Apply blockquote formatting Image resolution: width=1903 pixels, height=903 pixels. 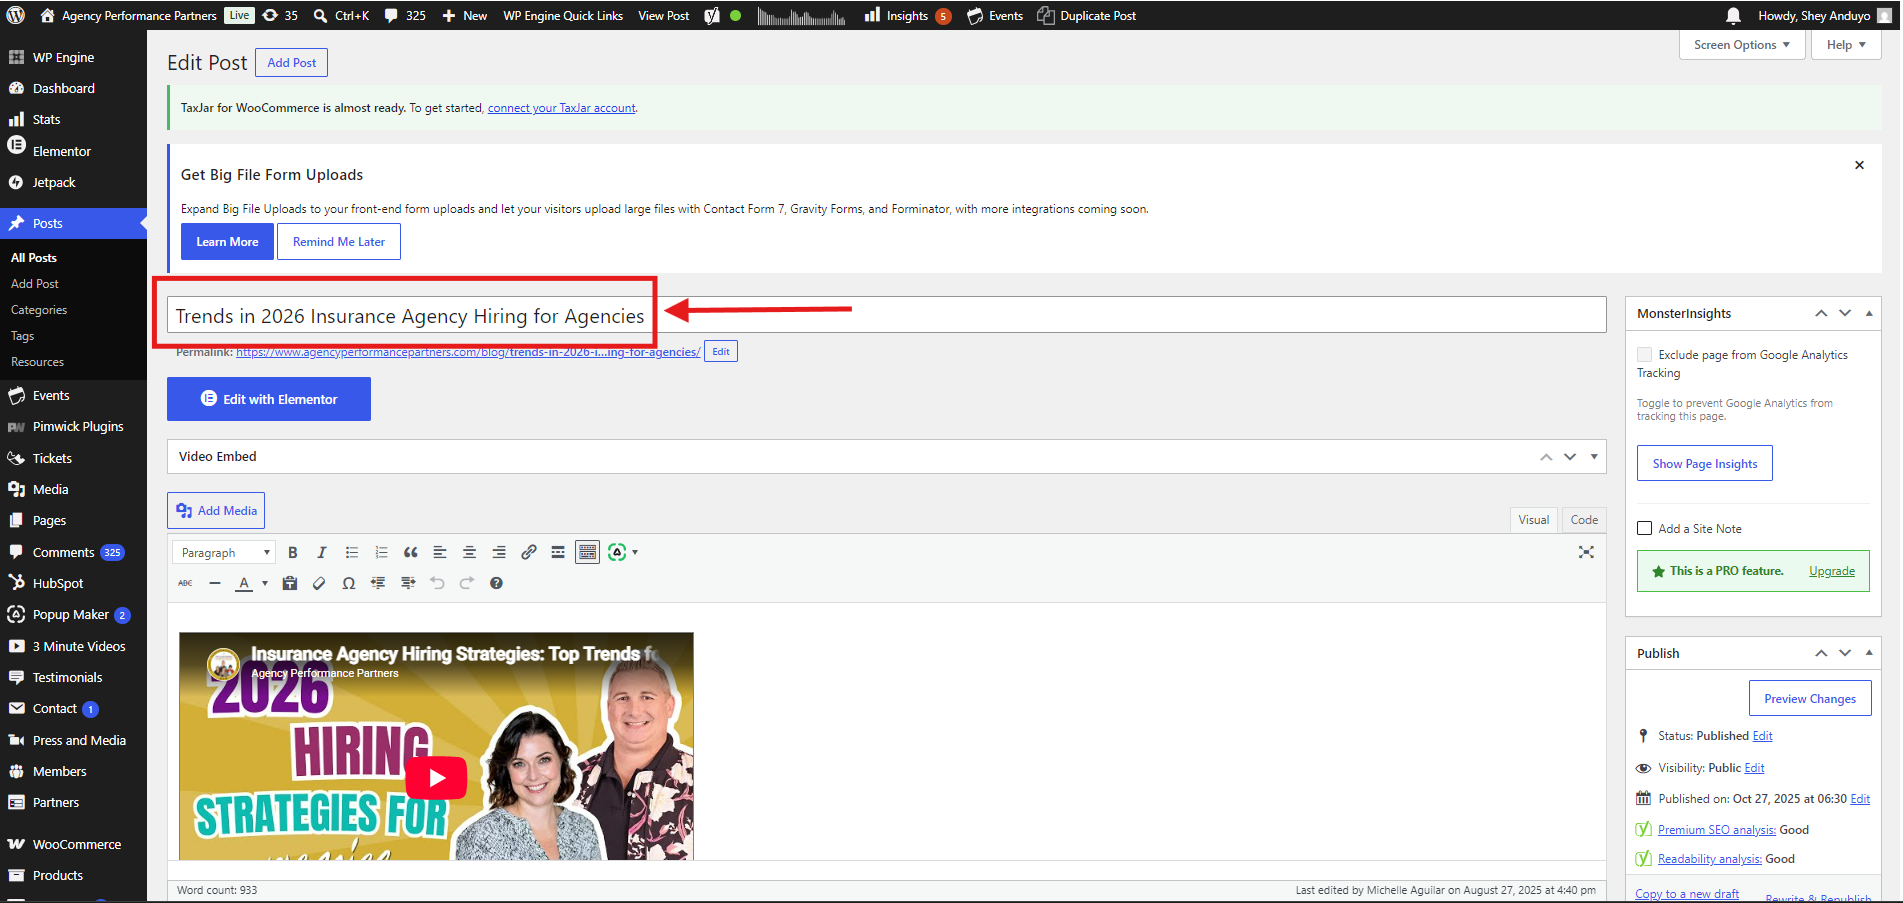click(410, 552)
